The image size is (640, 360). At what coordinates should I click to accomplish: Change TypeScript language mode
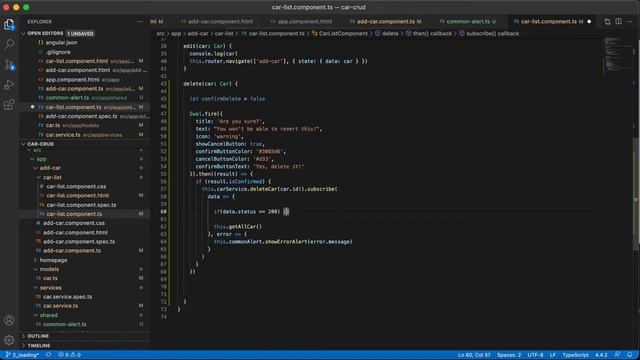[576, 355]
